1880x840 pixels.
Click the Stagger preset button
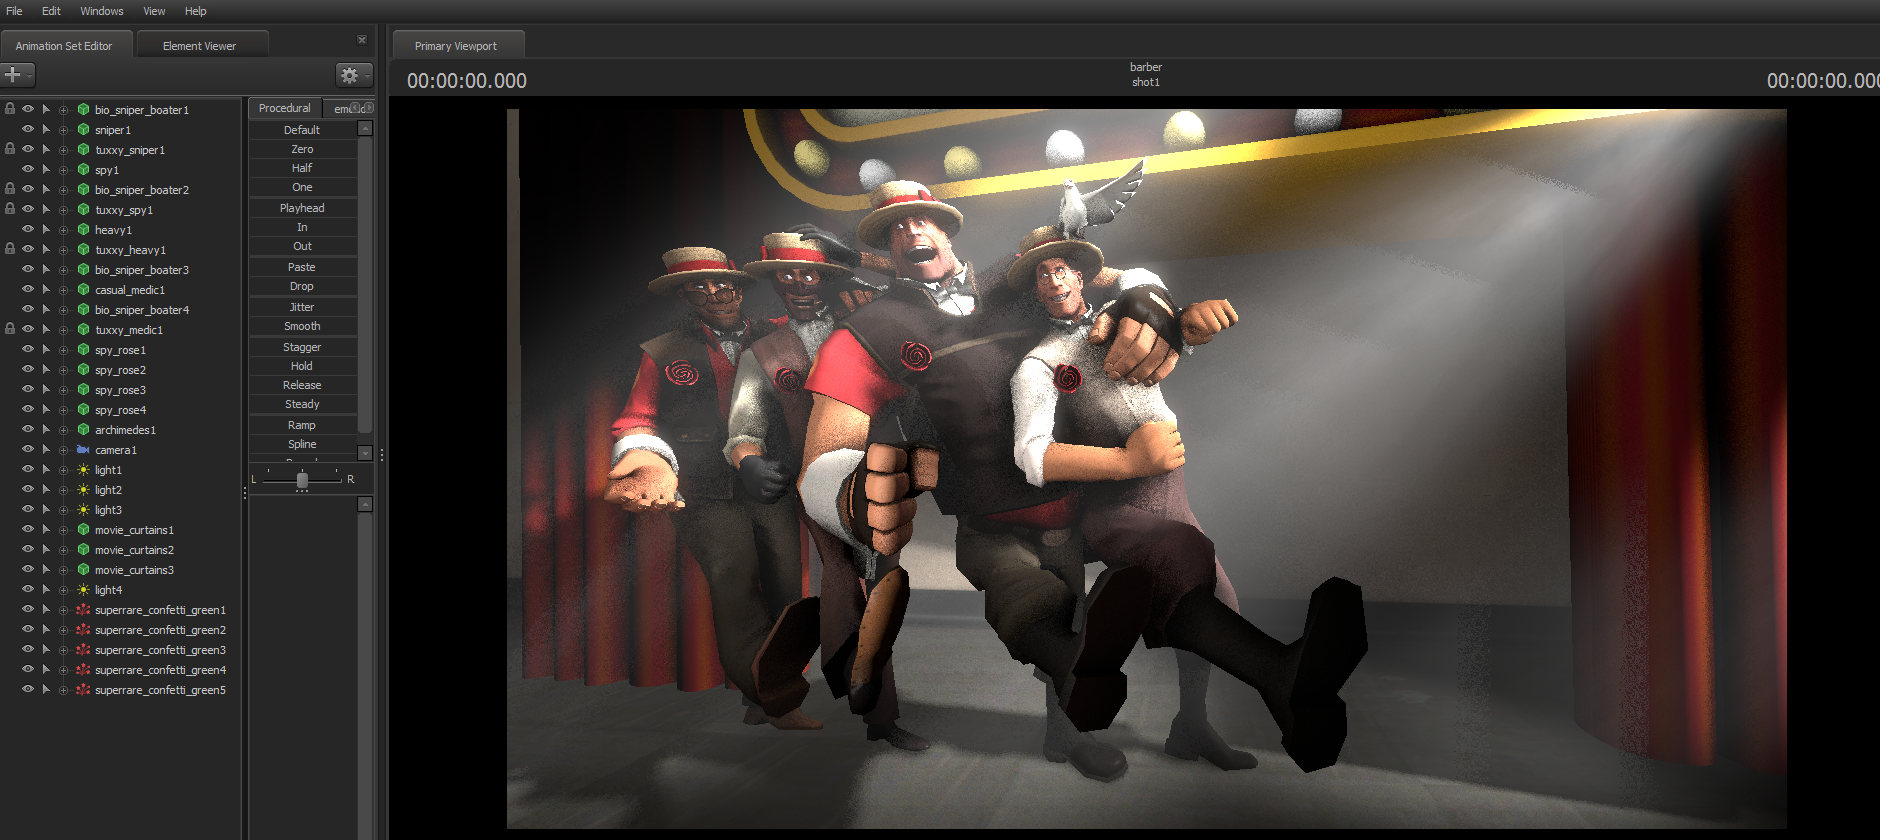click(302, 347)
